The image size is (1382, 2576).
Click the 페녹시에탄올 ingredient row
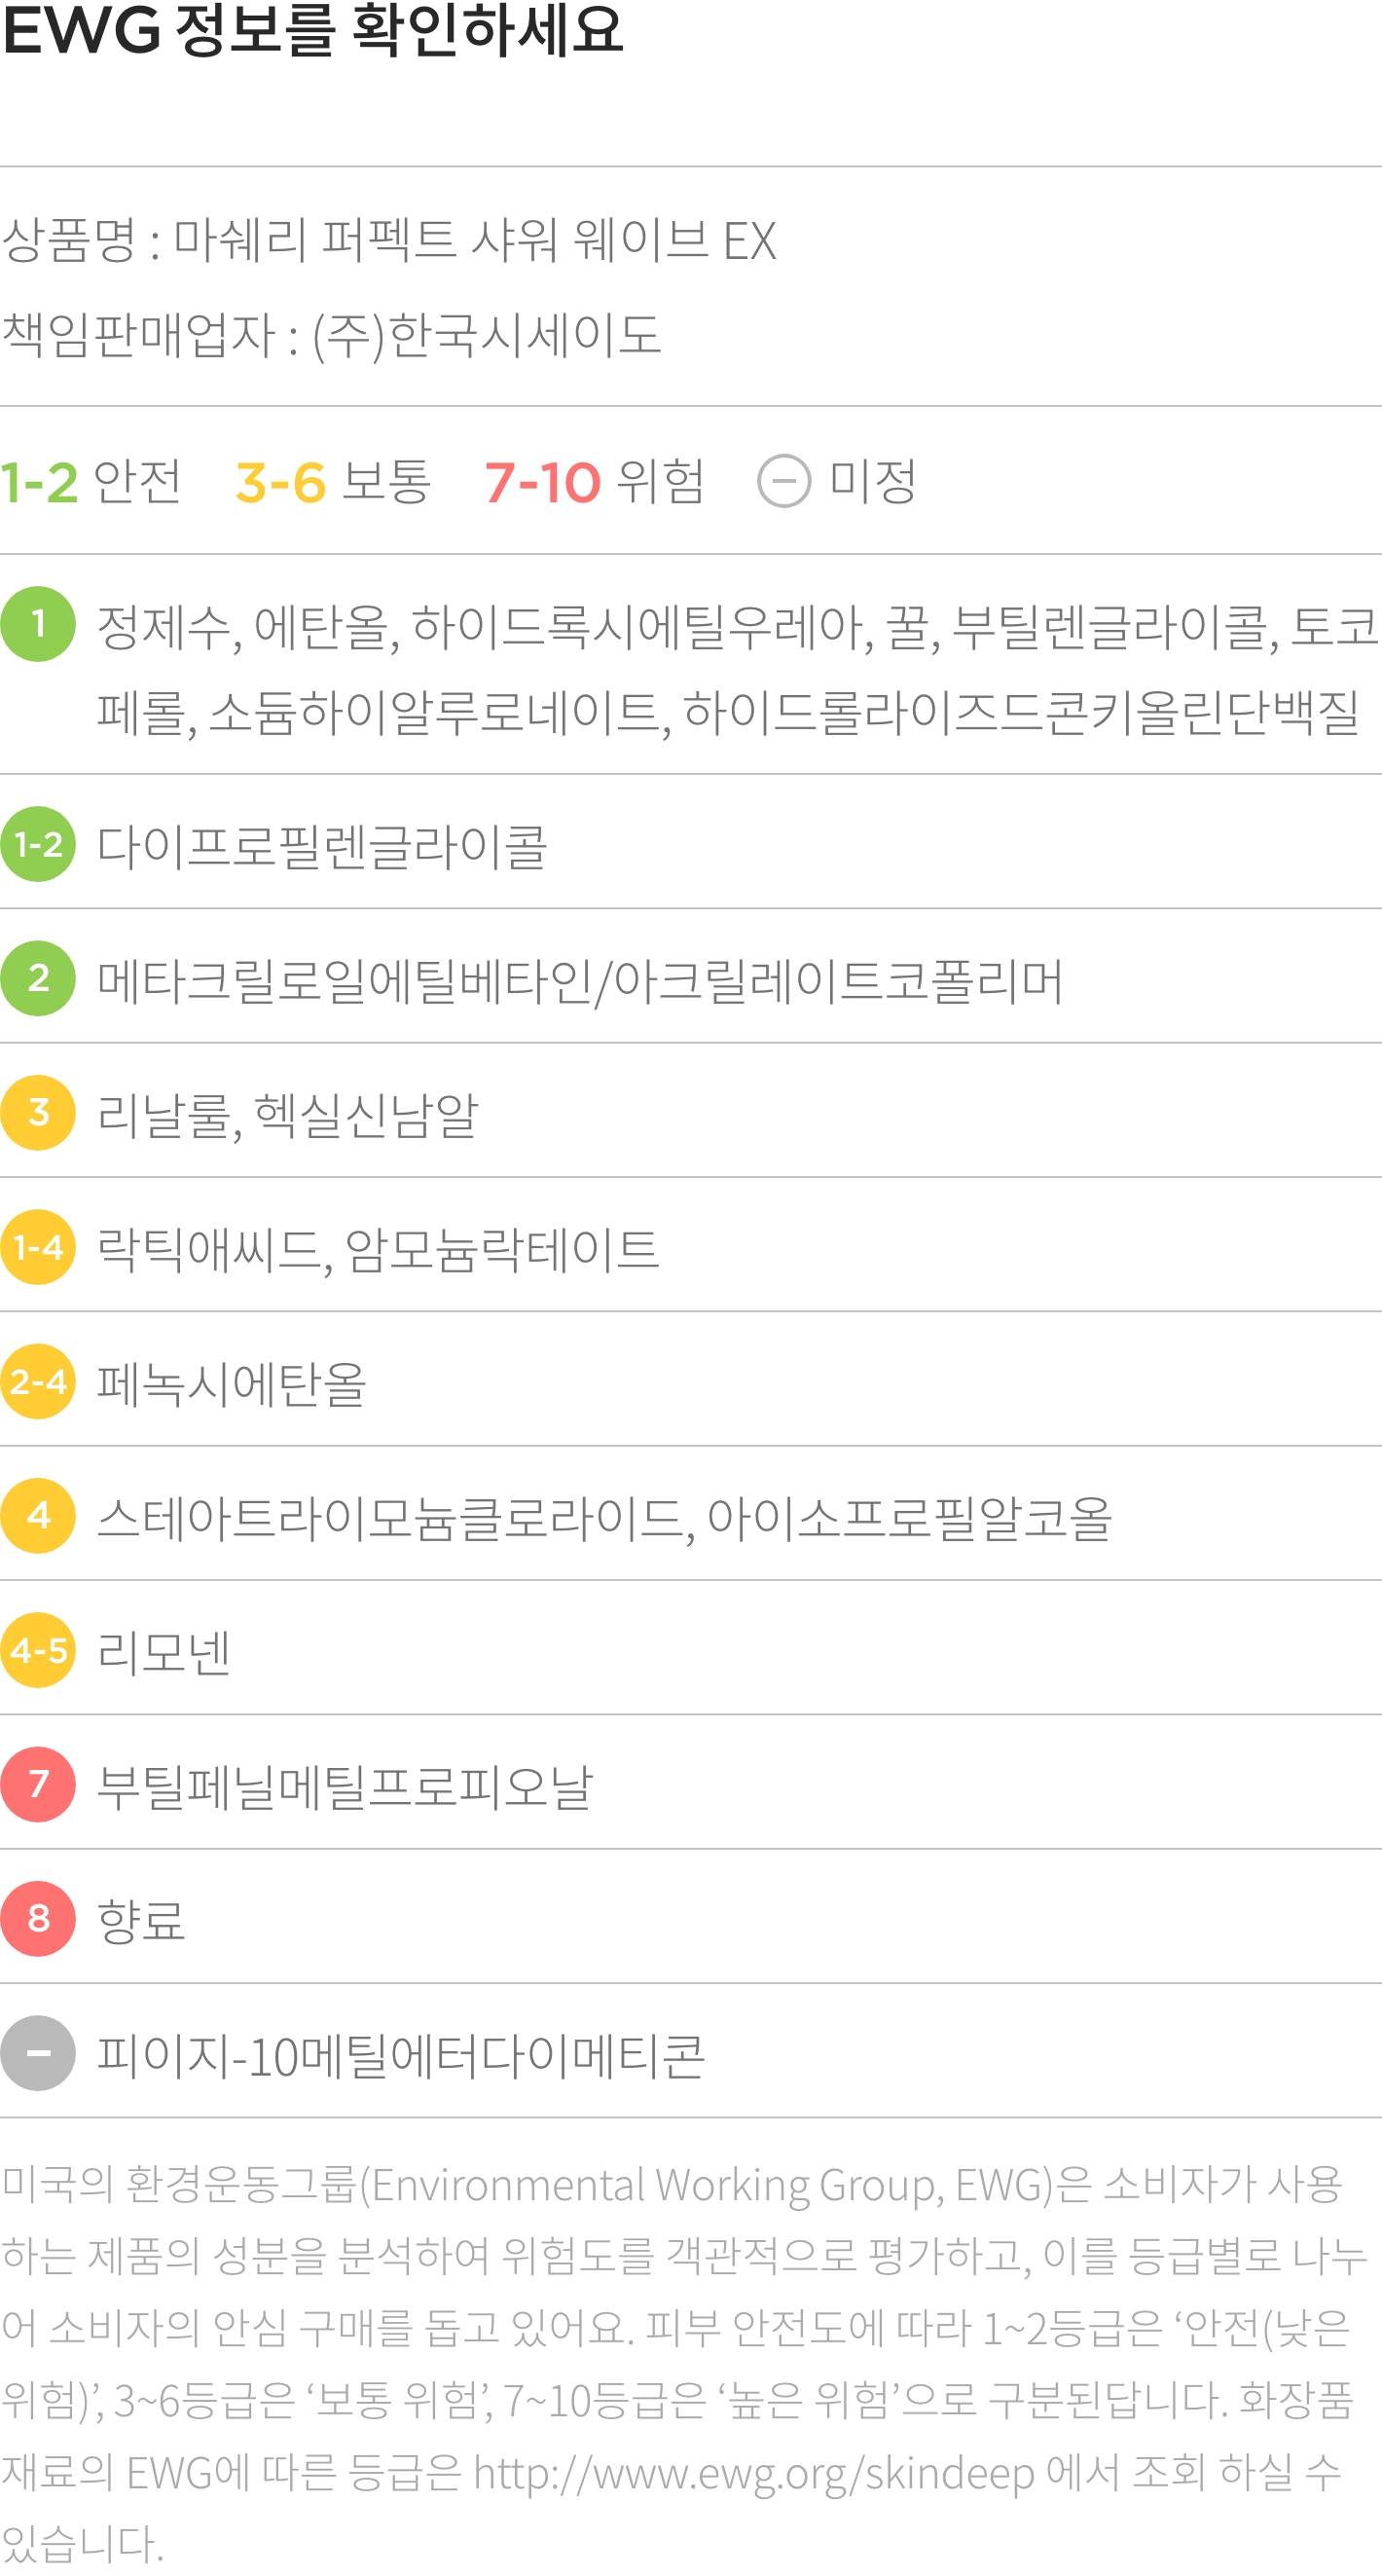tap(691, 1381)
